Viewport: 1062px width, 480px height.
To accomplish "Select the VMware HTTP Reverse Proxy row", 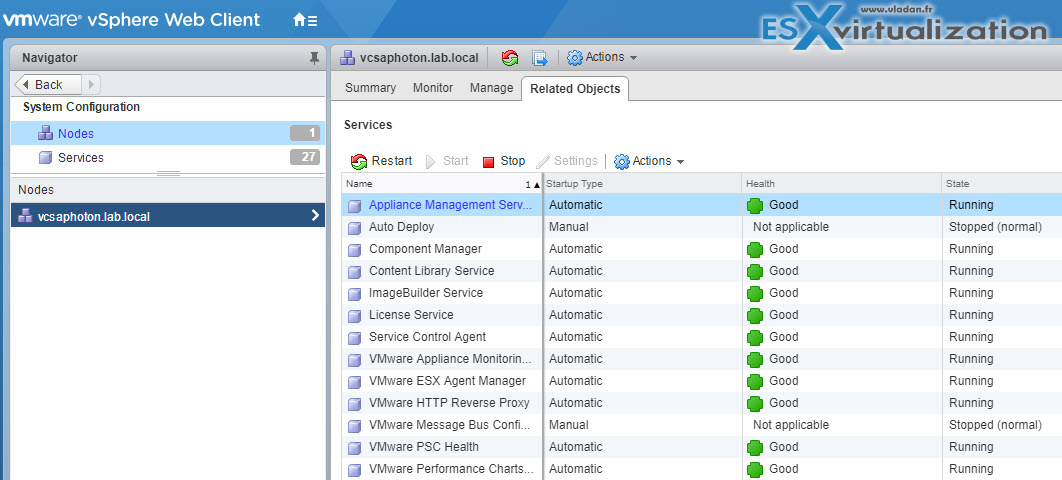I will [702, 403].
